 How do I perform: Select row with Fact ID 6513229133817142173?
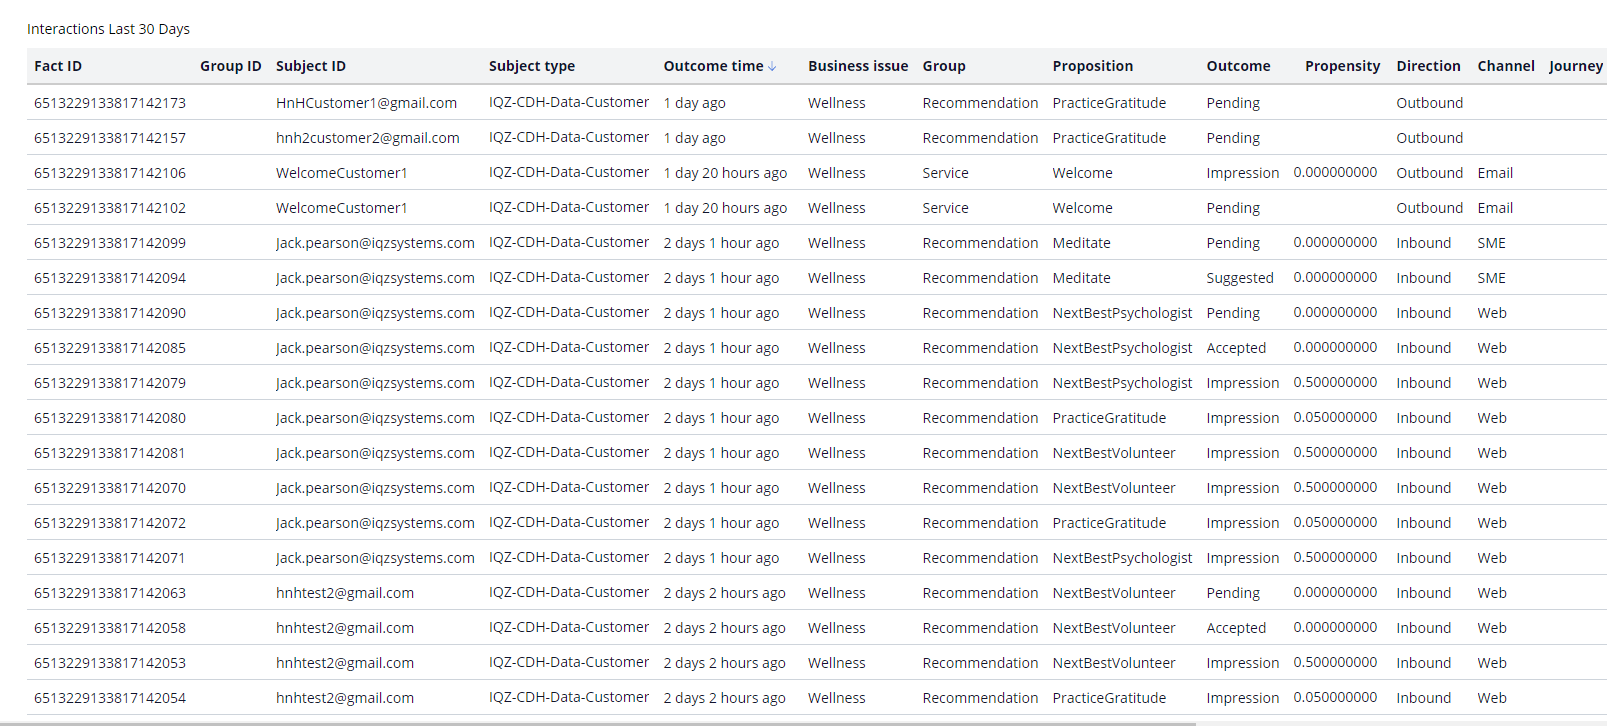pos(110,103)
